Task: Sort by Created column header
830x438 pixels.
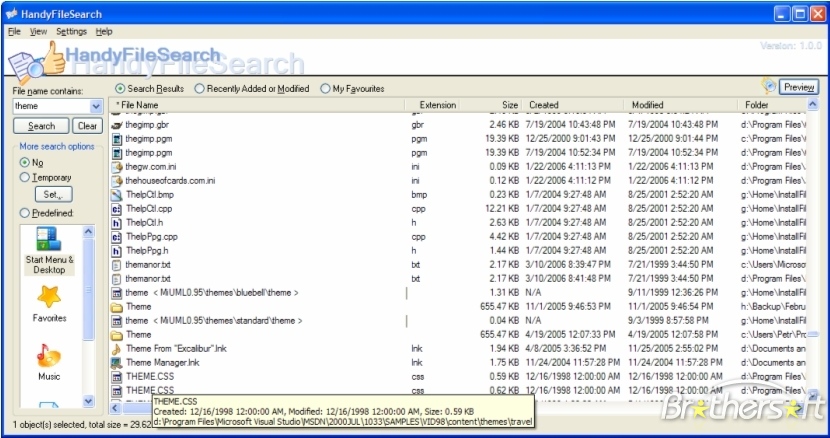Action: [574, 105]
